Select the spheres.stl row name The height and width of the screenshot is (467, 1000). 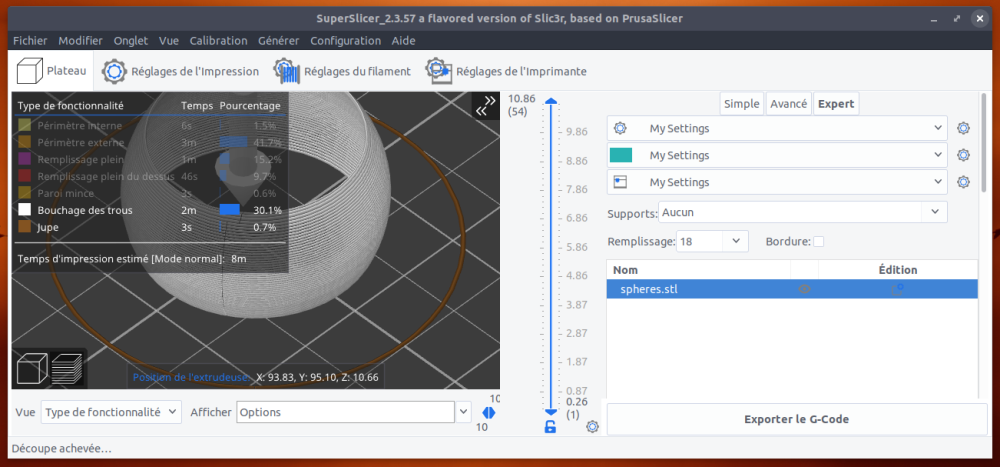coord(649,289)
